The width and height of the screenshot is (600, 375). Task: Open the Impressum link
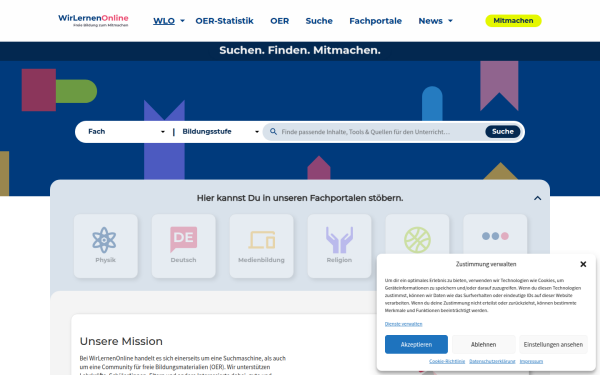[531, 361]
